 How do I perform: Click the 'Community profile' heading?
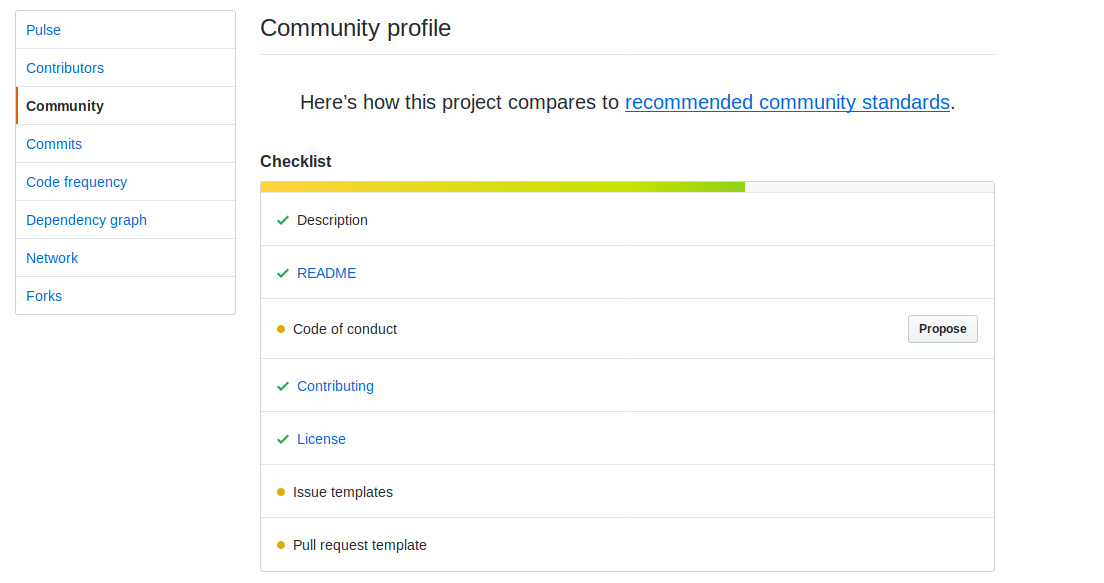pos(356,28)
